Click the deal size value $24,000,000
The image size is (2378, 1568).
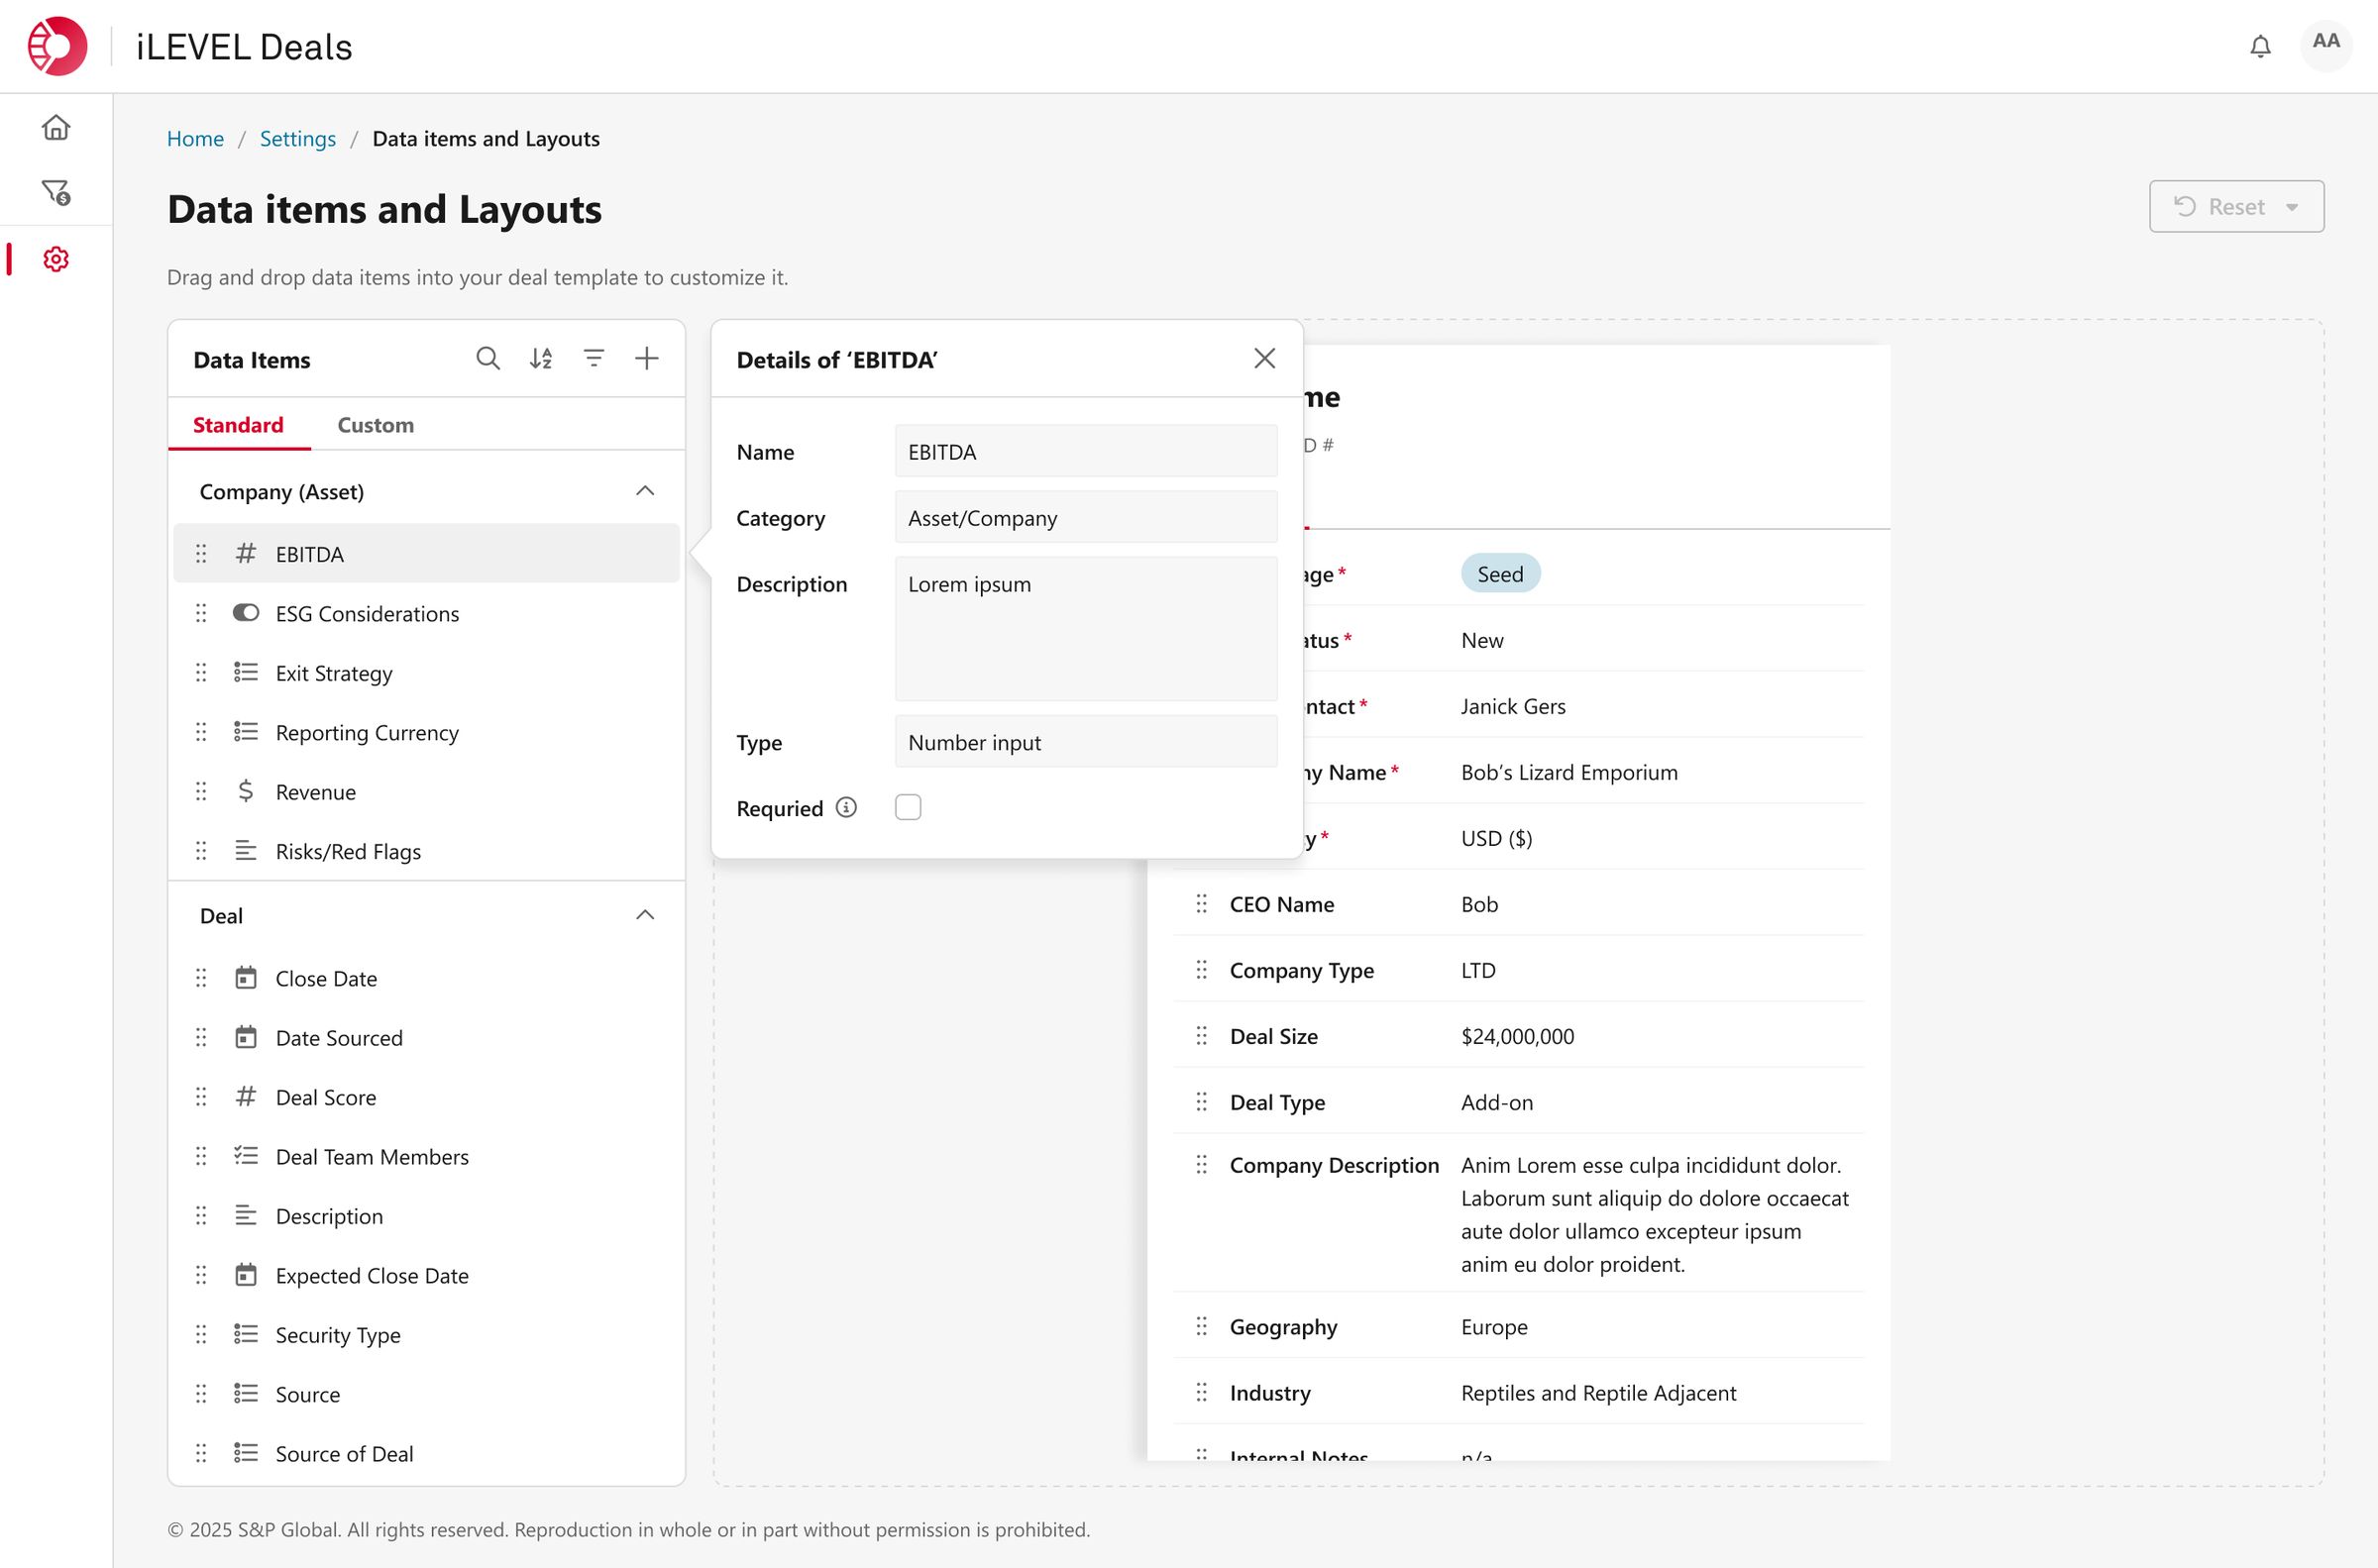[1517, 1036]
